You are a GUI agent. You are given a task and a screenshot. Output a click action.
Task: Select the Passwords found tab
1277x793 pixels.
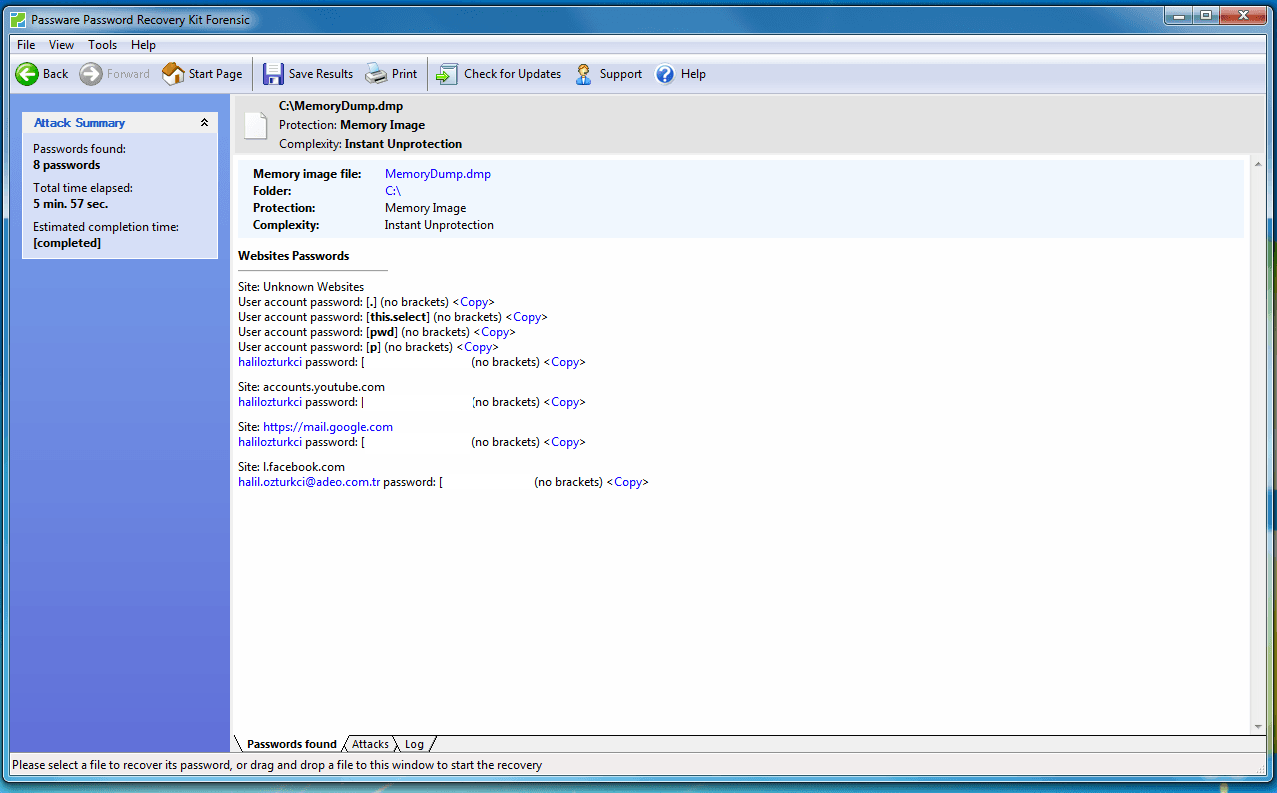coord(290,744)
